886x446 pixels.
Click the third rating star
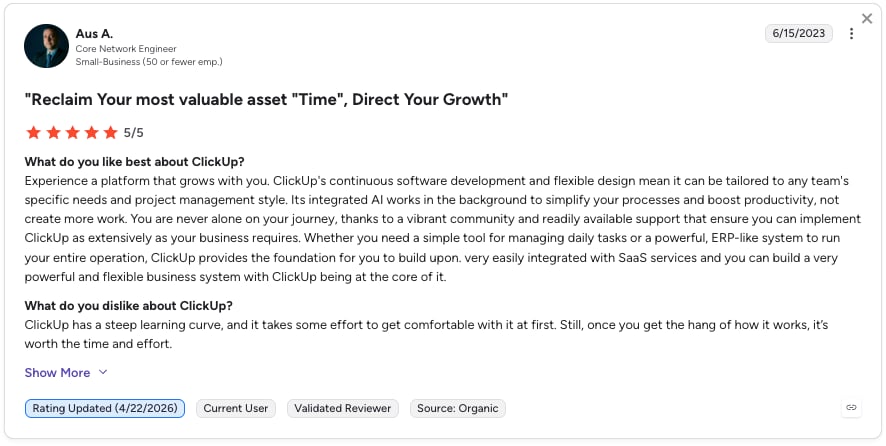(72, 133)
